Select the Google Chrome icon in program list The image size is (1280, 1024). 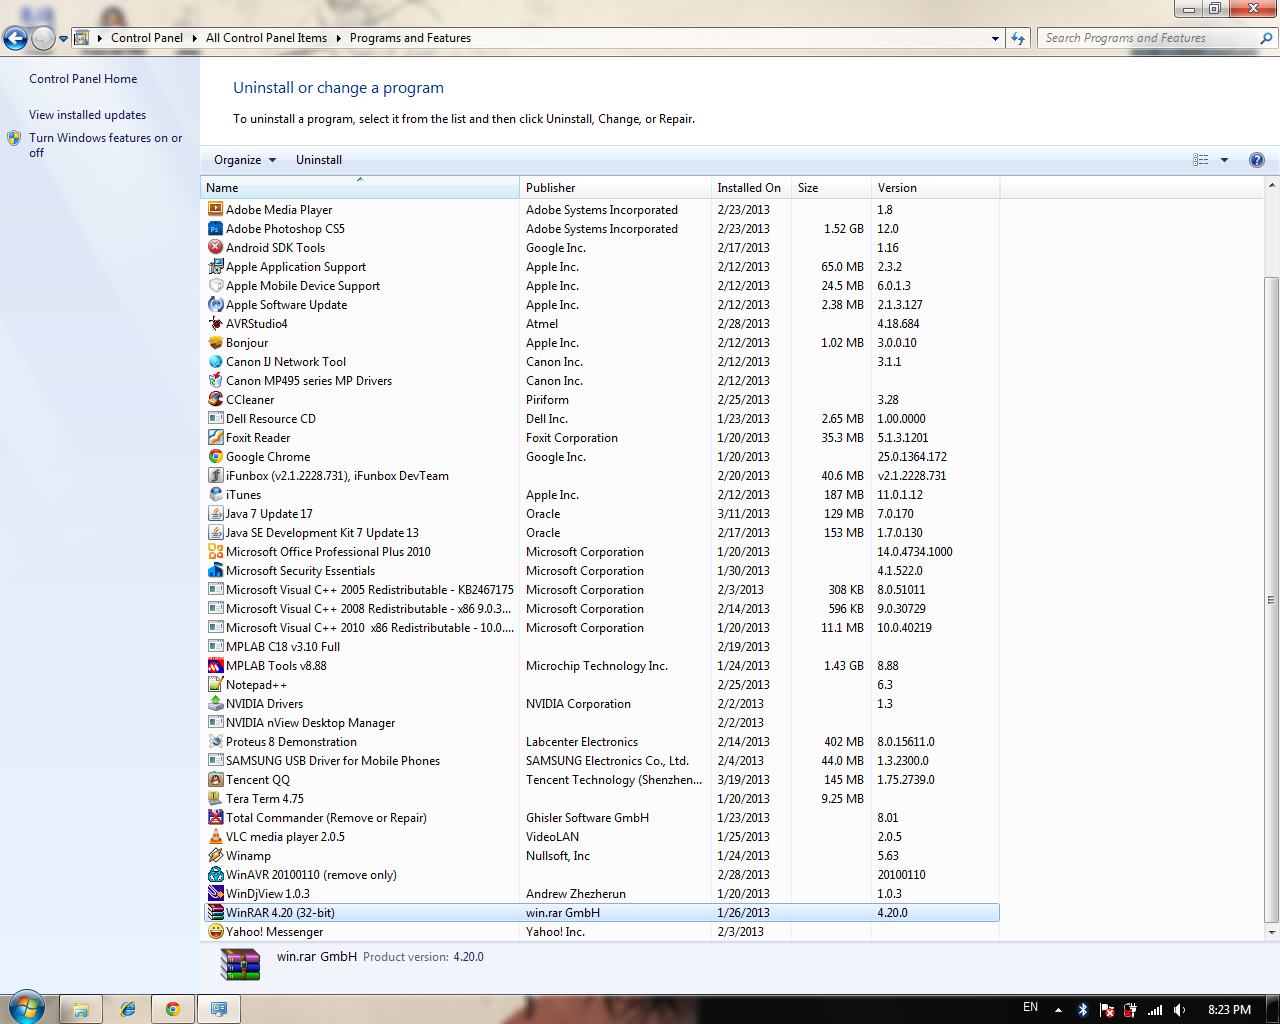(215, 457)
